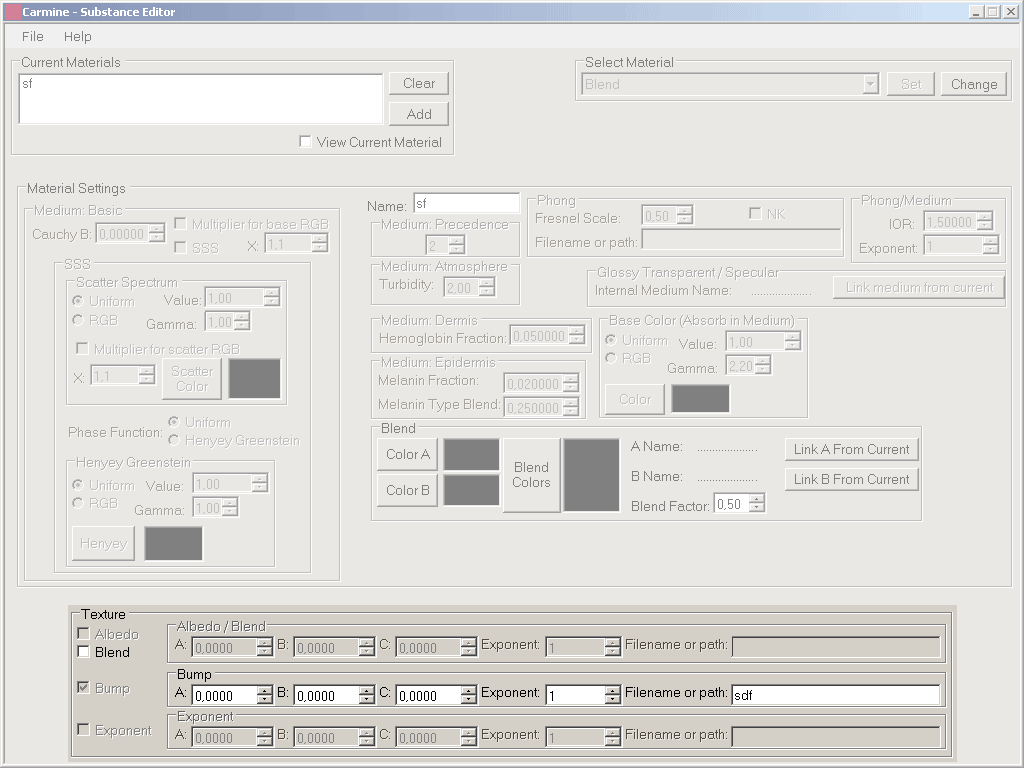Open the File menu
The width and height of the screenshot is (1024, 768).
[x=33, y=36]
